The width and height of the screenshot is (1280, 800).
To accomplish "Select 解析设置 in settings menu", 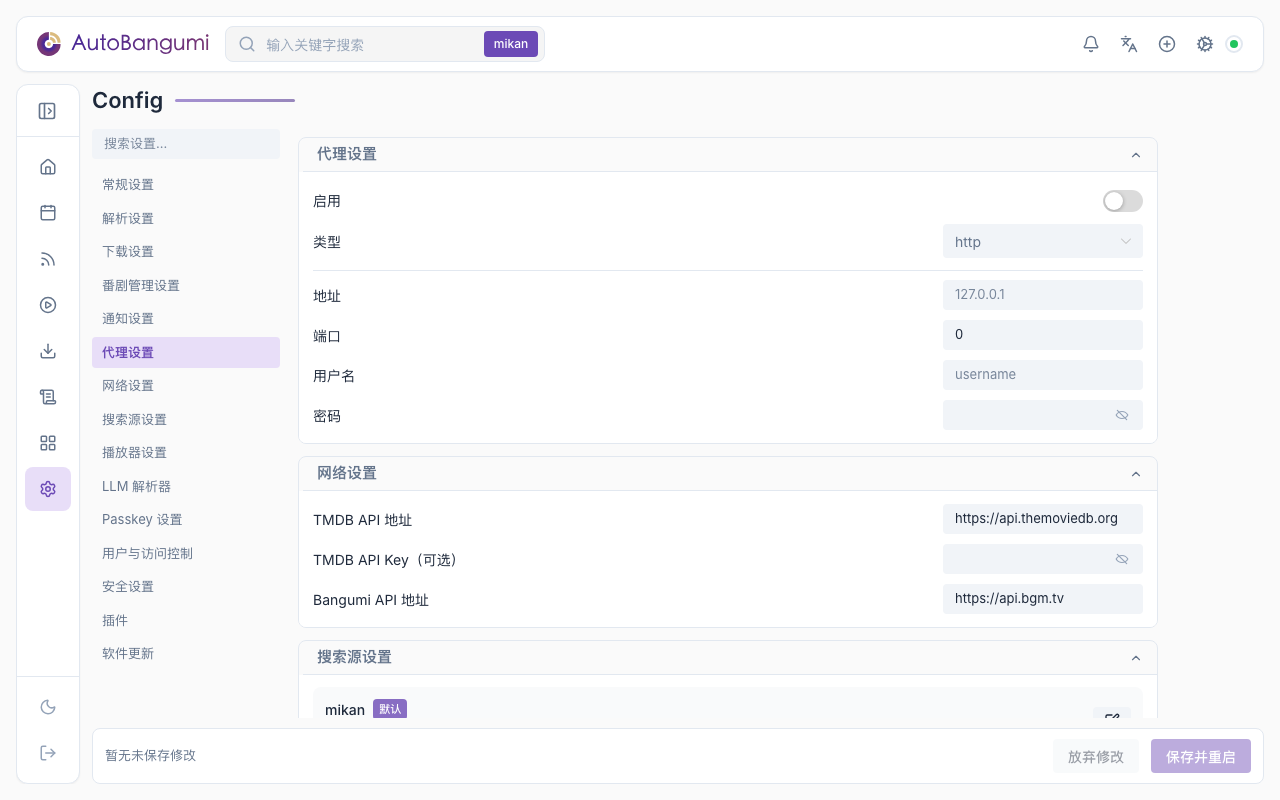I will [x=186, y=218].
